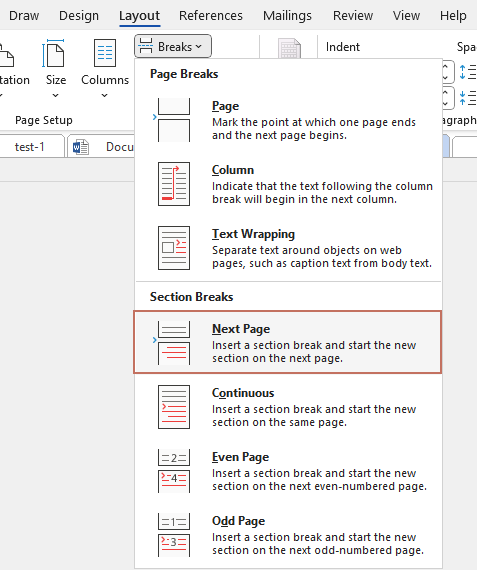Switch to the test-1 document tab
The image size is (477, 570).
[30, 147]
